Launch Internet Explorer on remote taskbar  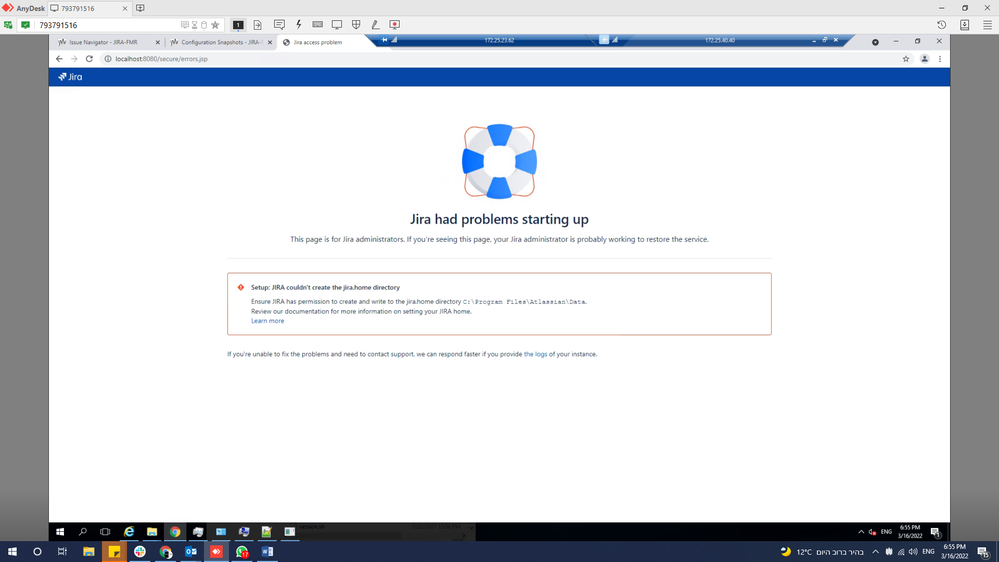point(129,531)
